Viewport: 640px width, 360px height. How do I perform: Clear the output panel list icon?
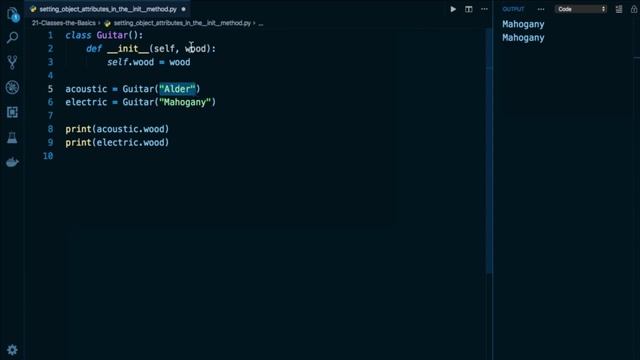pyautogui.click(x=619, y=9)
